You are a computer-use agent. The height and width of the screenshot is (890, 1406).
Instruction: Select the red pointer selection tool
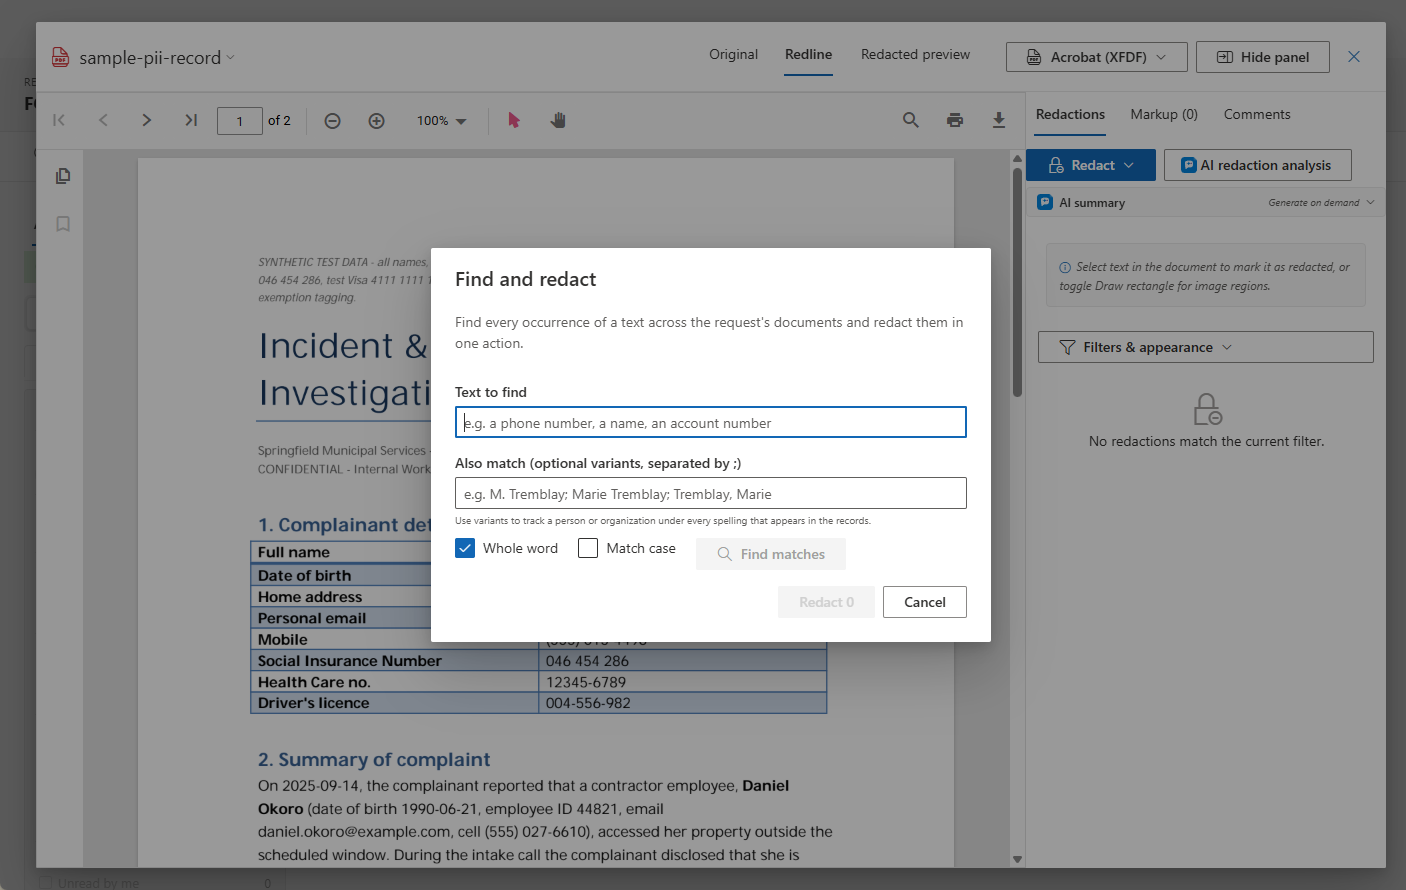coord(514,120)
